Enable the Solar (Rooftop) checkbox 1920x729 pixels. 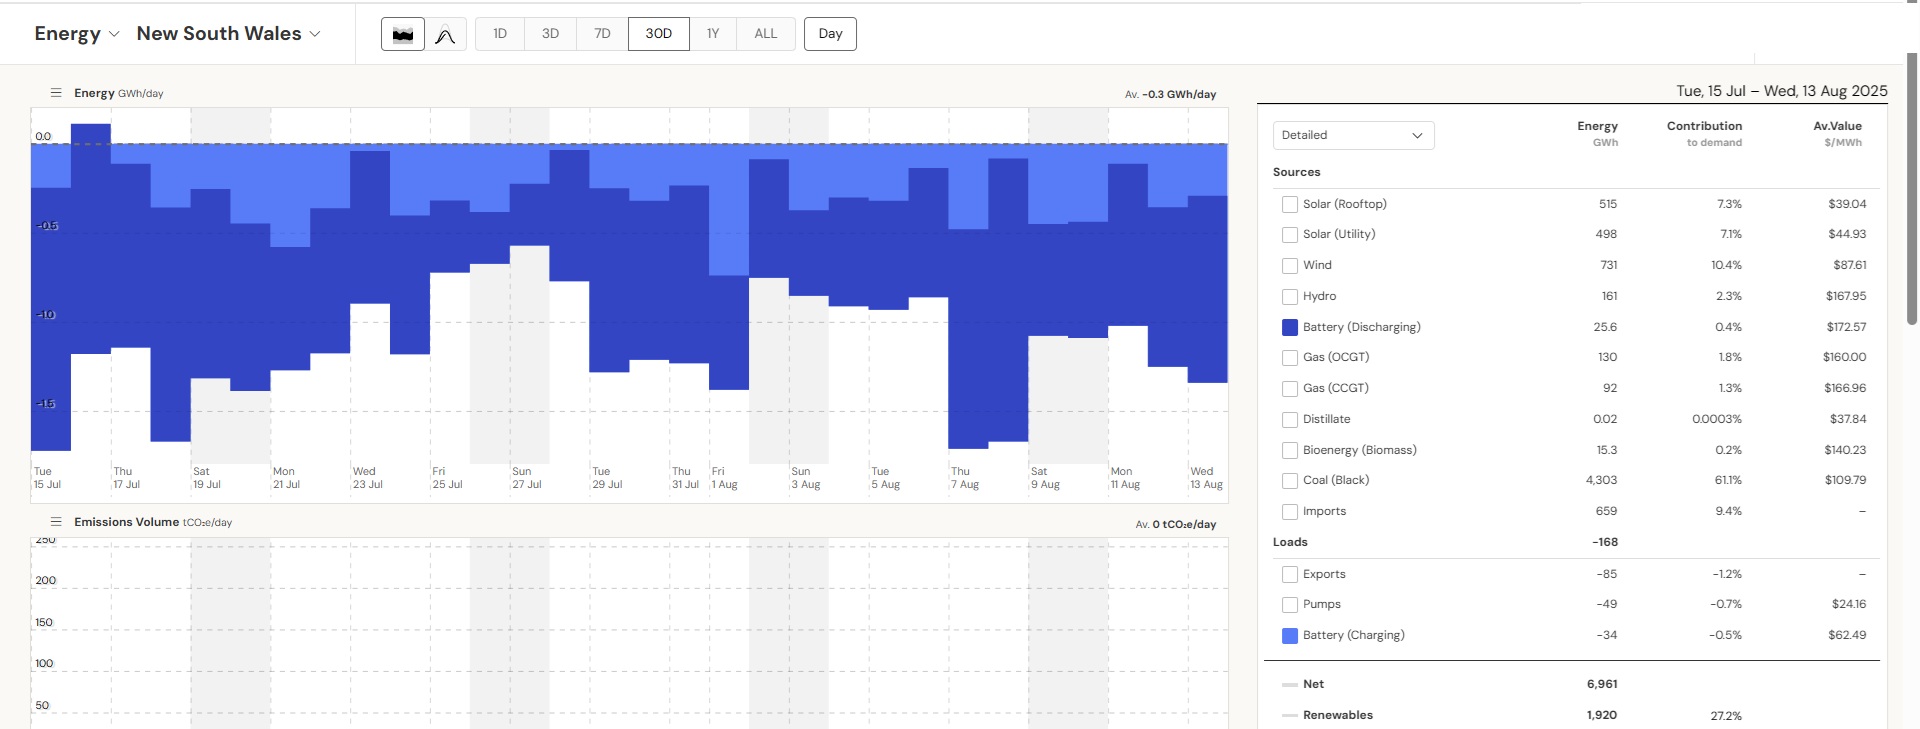click(1290, 204)
